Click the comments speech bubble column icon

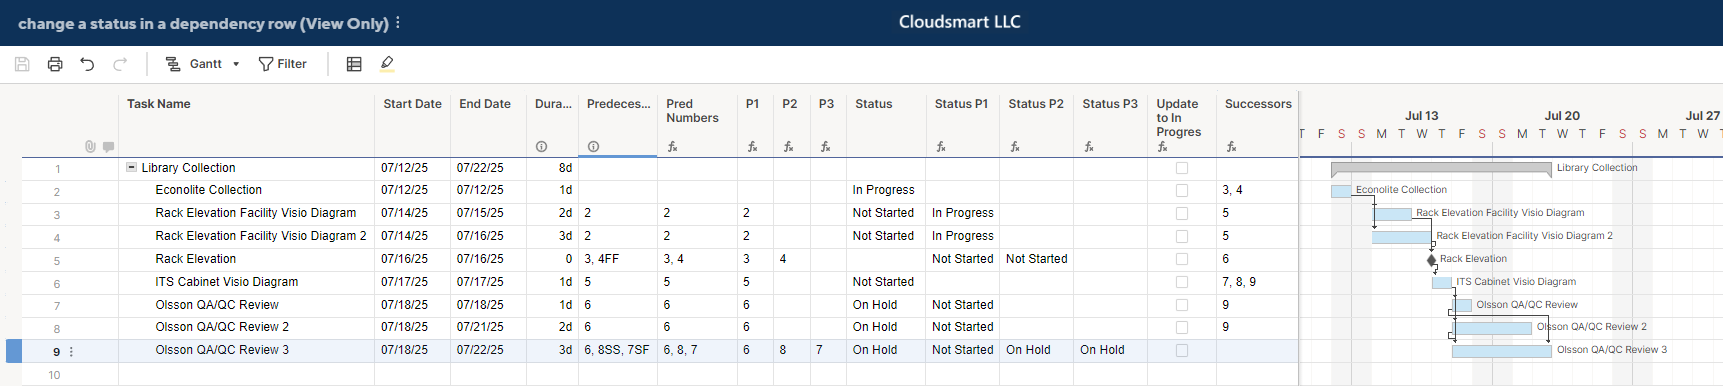(x=108, y=147)
